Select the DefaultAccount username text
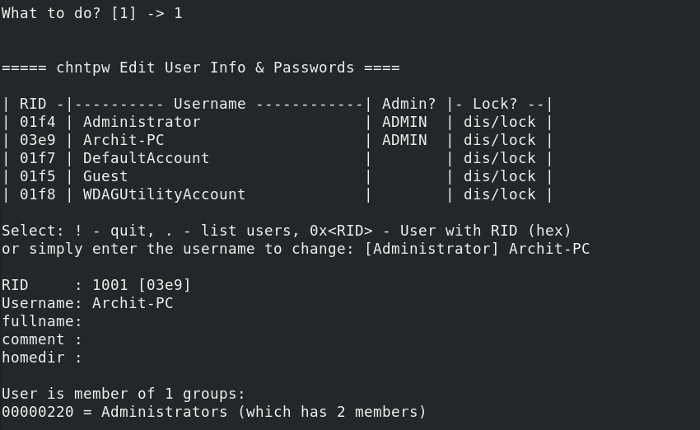Viewport: 700px width, 430px height. pyautogui.click(x=146, y=158)
